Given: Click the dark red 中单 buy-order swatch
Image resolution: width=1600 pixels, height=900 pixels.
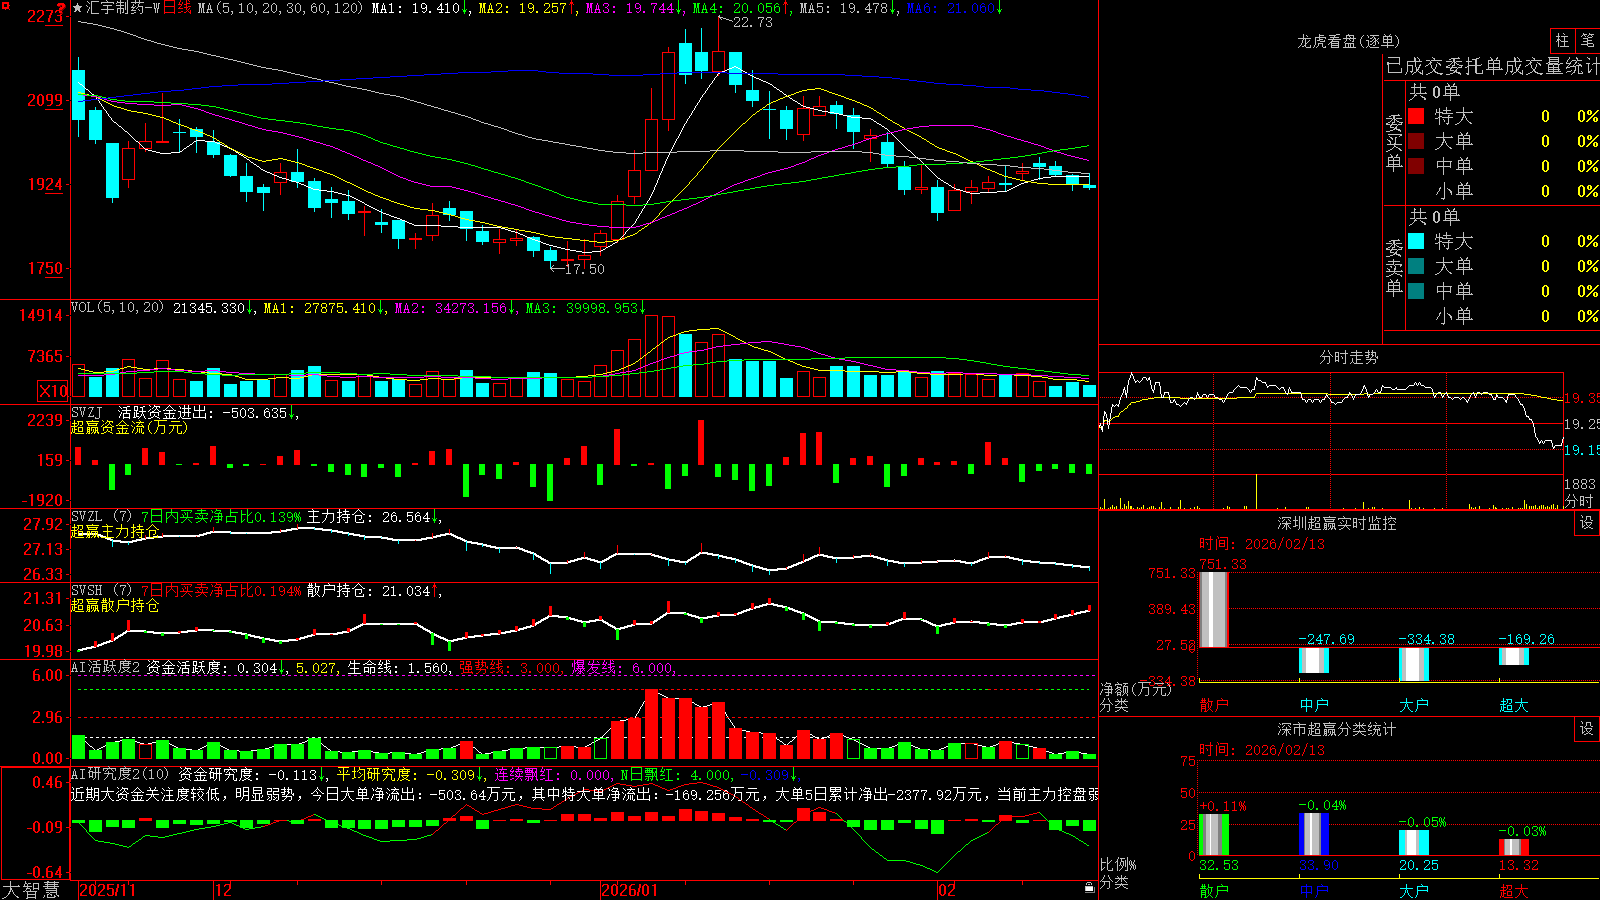Looking at the screenshot, I should [1416, 166].
